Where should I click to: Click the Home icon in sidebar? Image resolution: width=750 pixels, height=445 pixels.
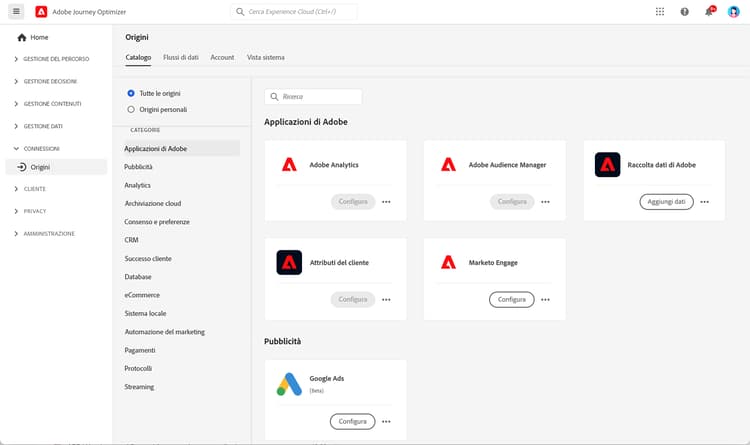[22, 37]
